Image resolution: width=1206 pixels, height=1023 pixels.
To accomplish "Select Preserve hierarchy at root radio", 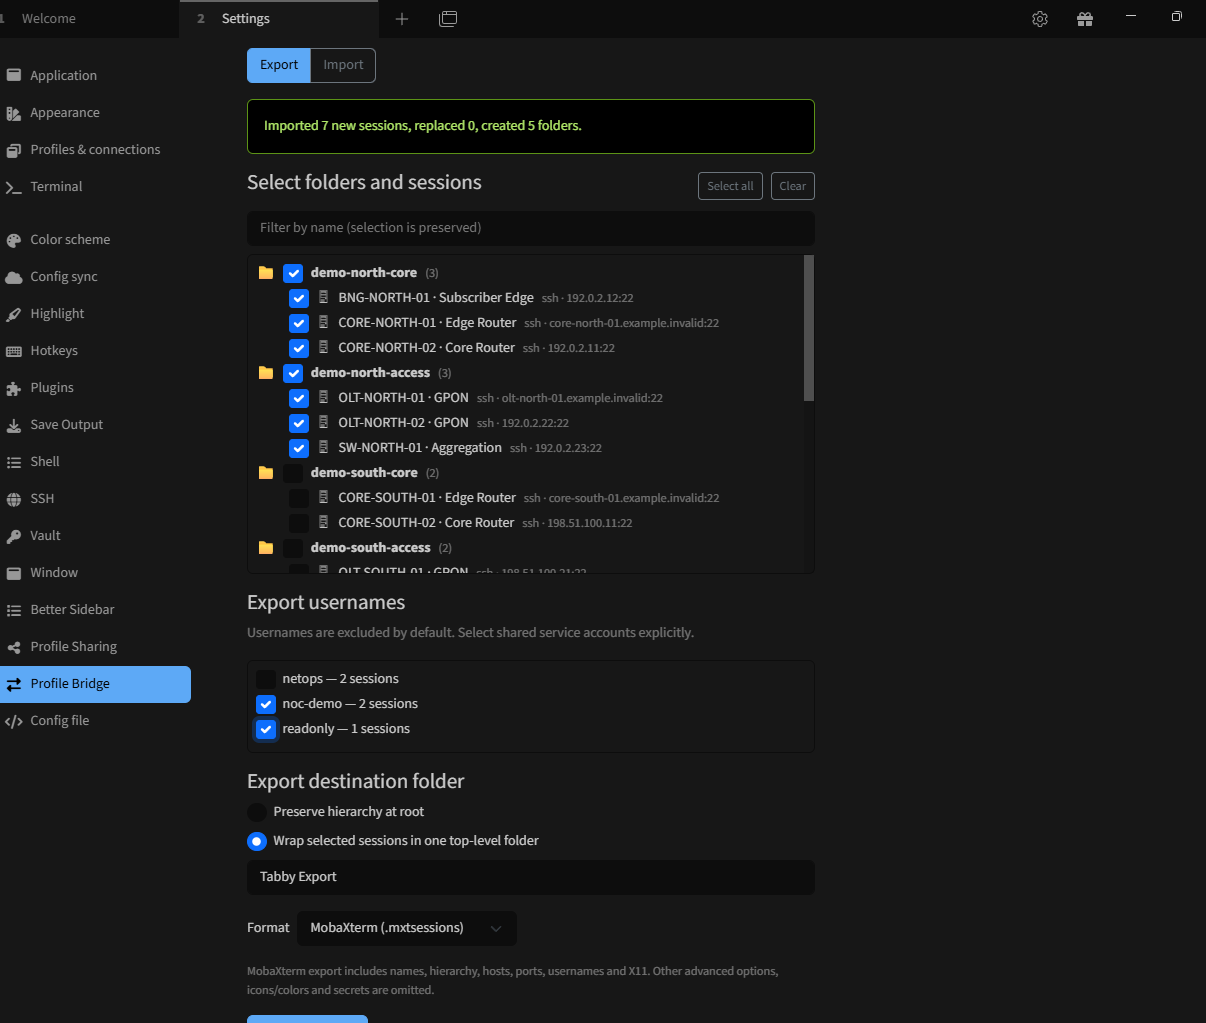I will click(x=257, y=812).
